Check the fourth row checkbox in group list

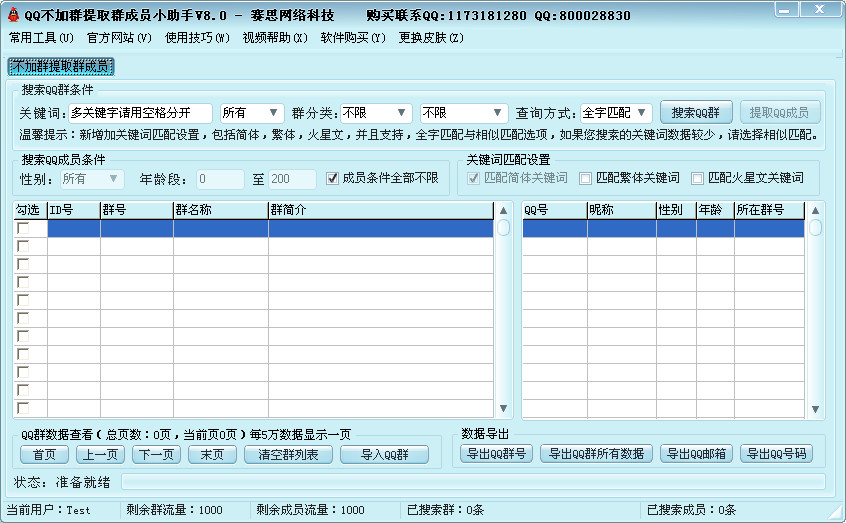tap(23, 282)
